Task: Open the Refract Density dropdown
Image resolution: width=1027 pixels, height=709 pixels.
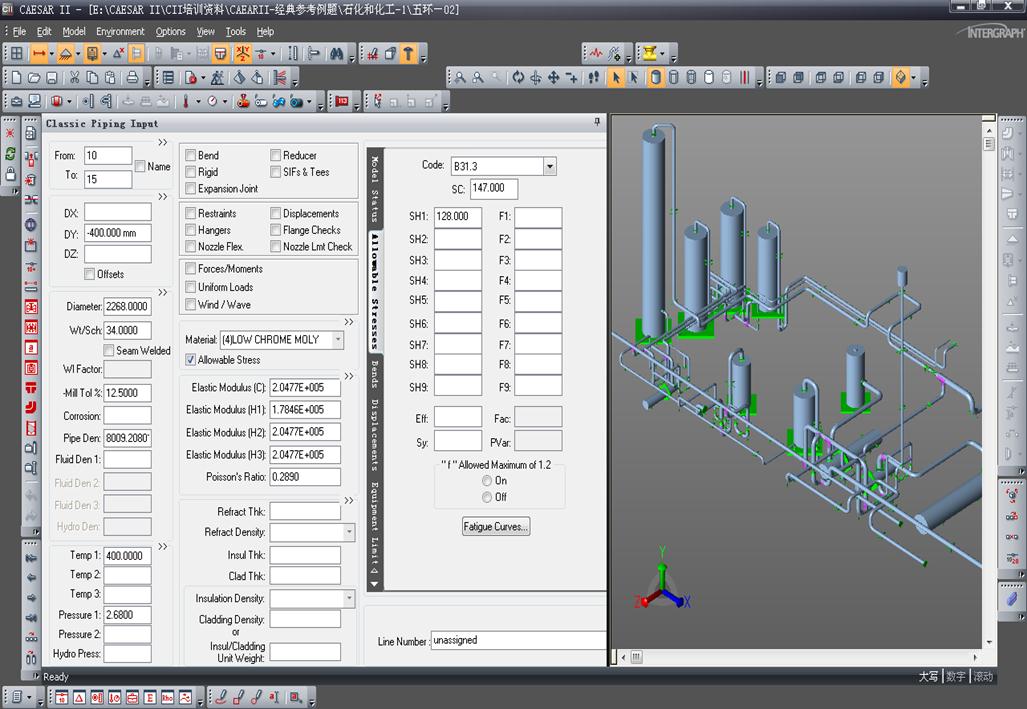Action: [349, 532]
